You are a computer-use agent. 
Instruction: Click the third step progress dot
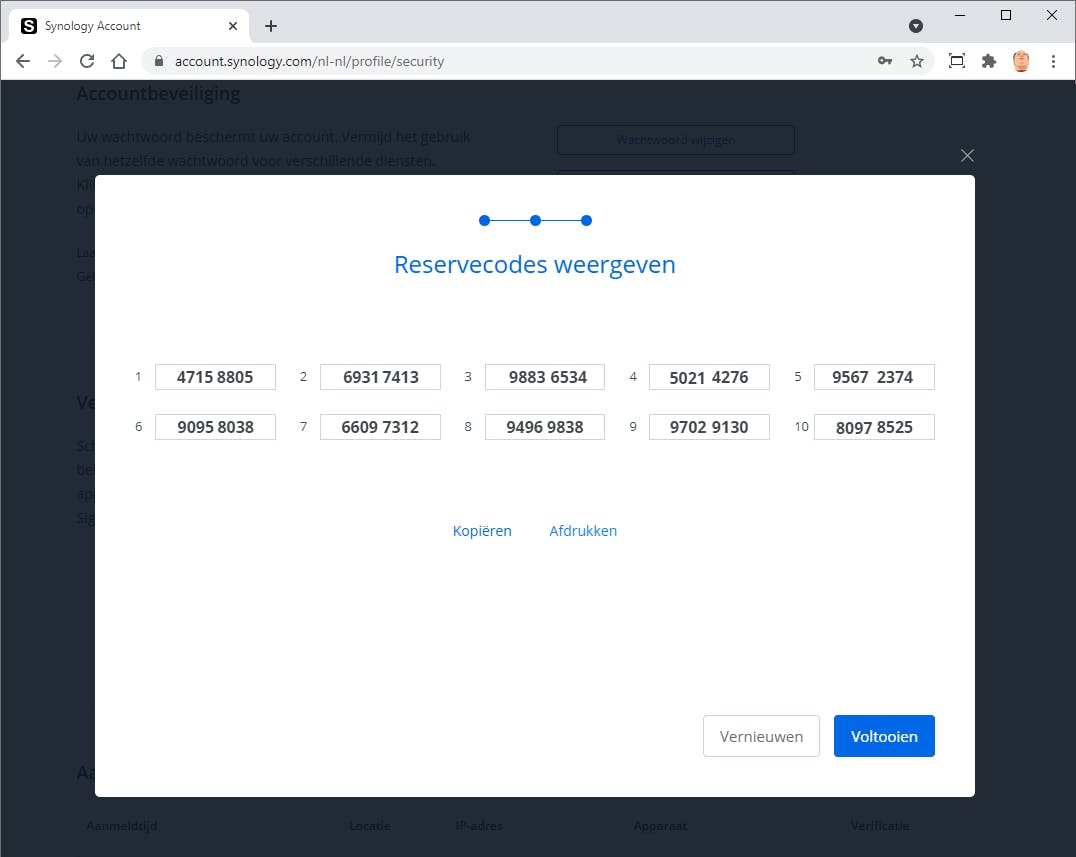586,220
